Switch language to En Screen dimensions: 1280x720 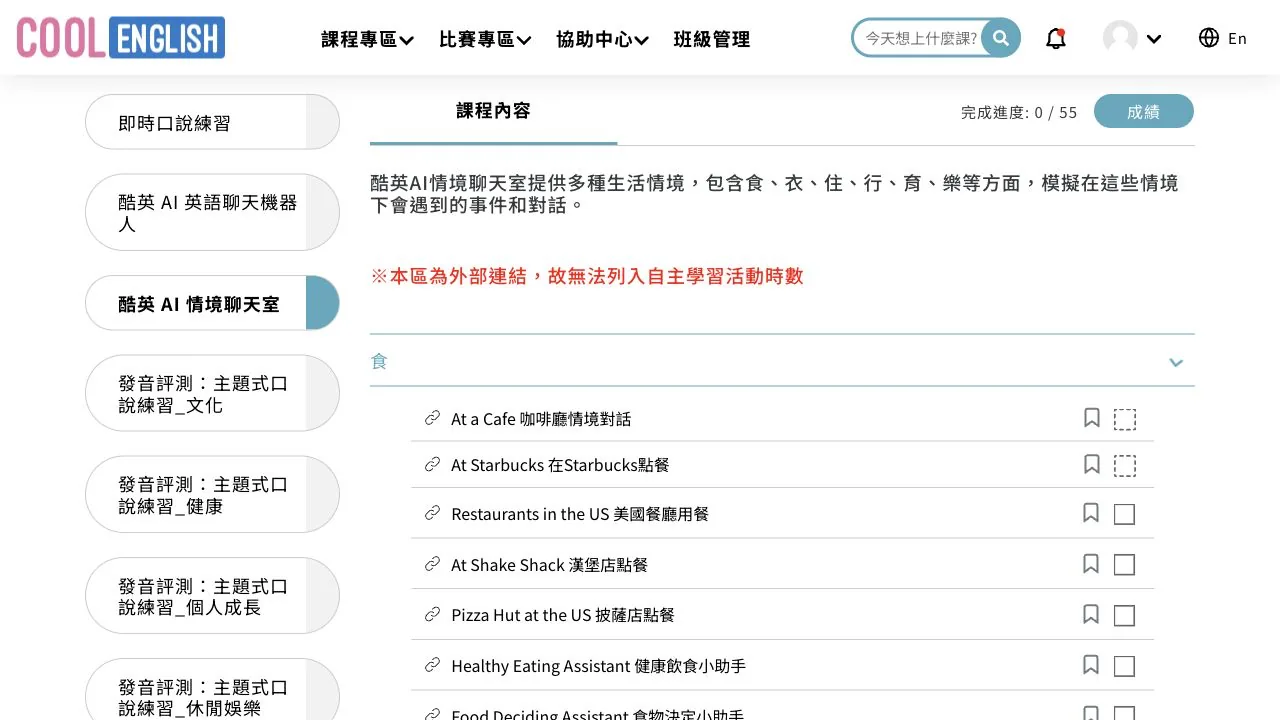(1237, 38)
